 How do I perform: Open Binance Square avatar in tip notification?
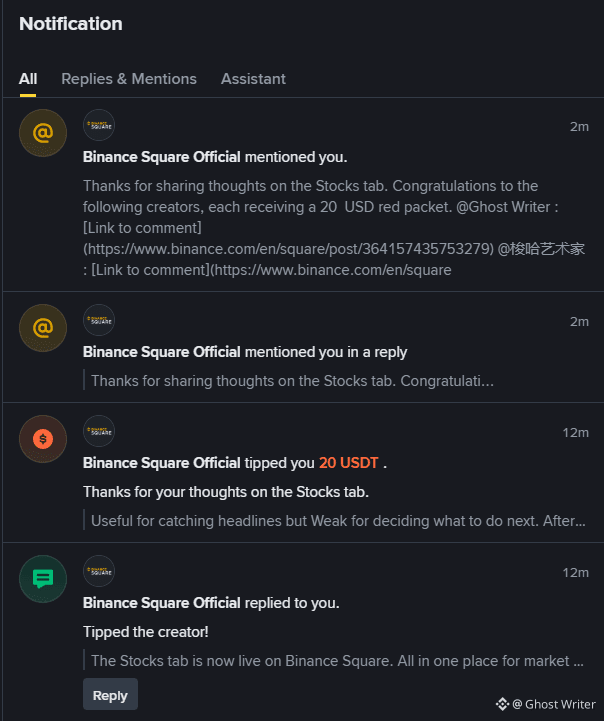click(99, 431)
